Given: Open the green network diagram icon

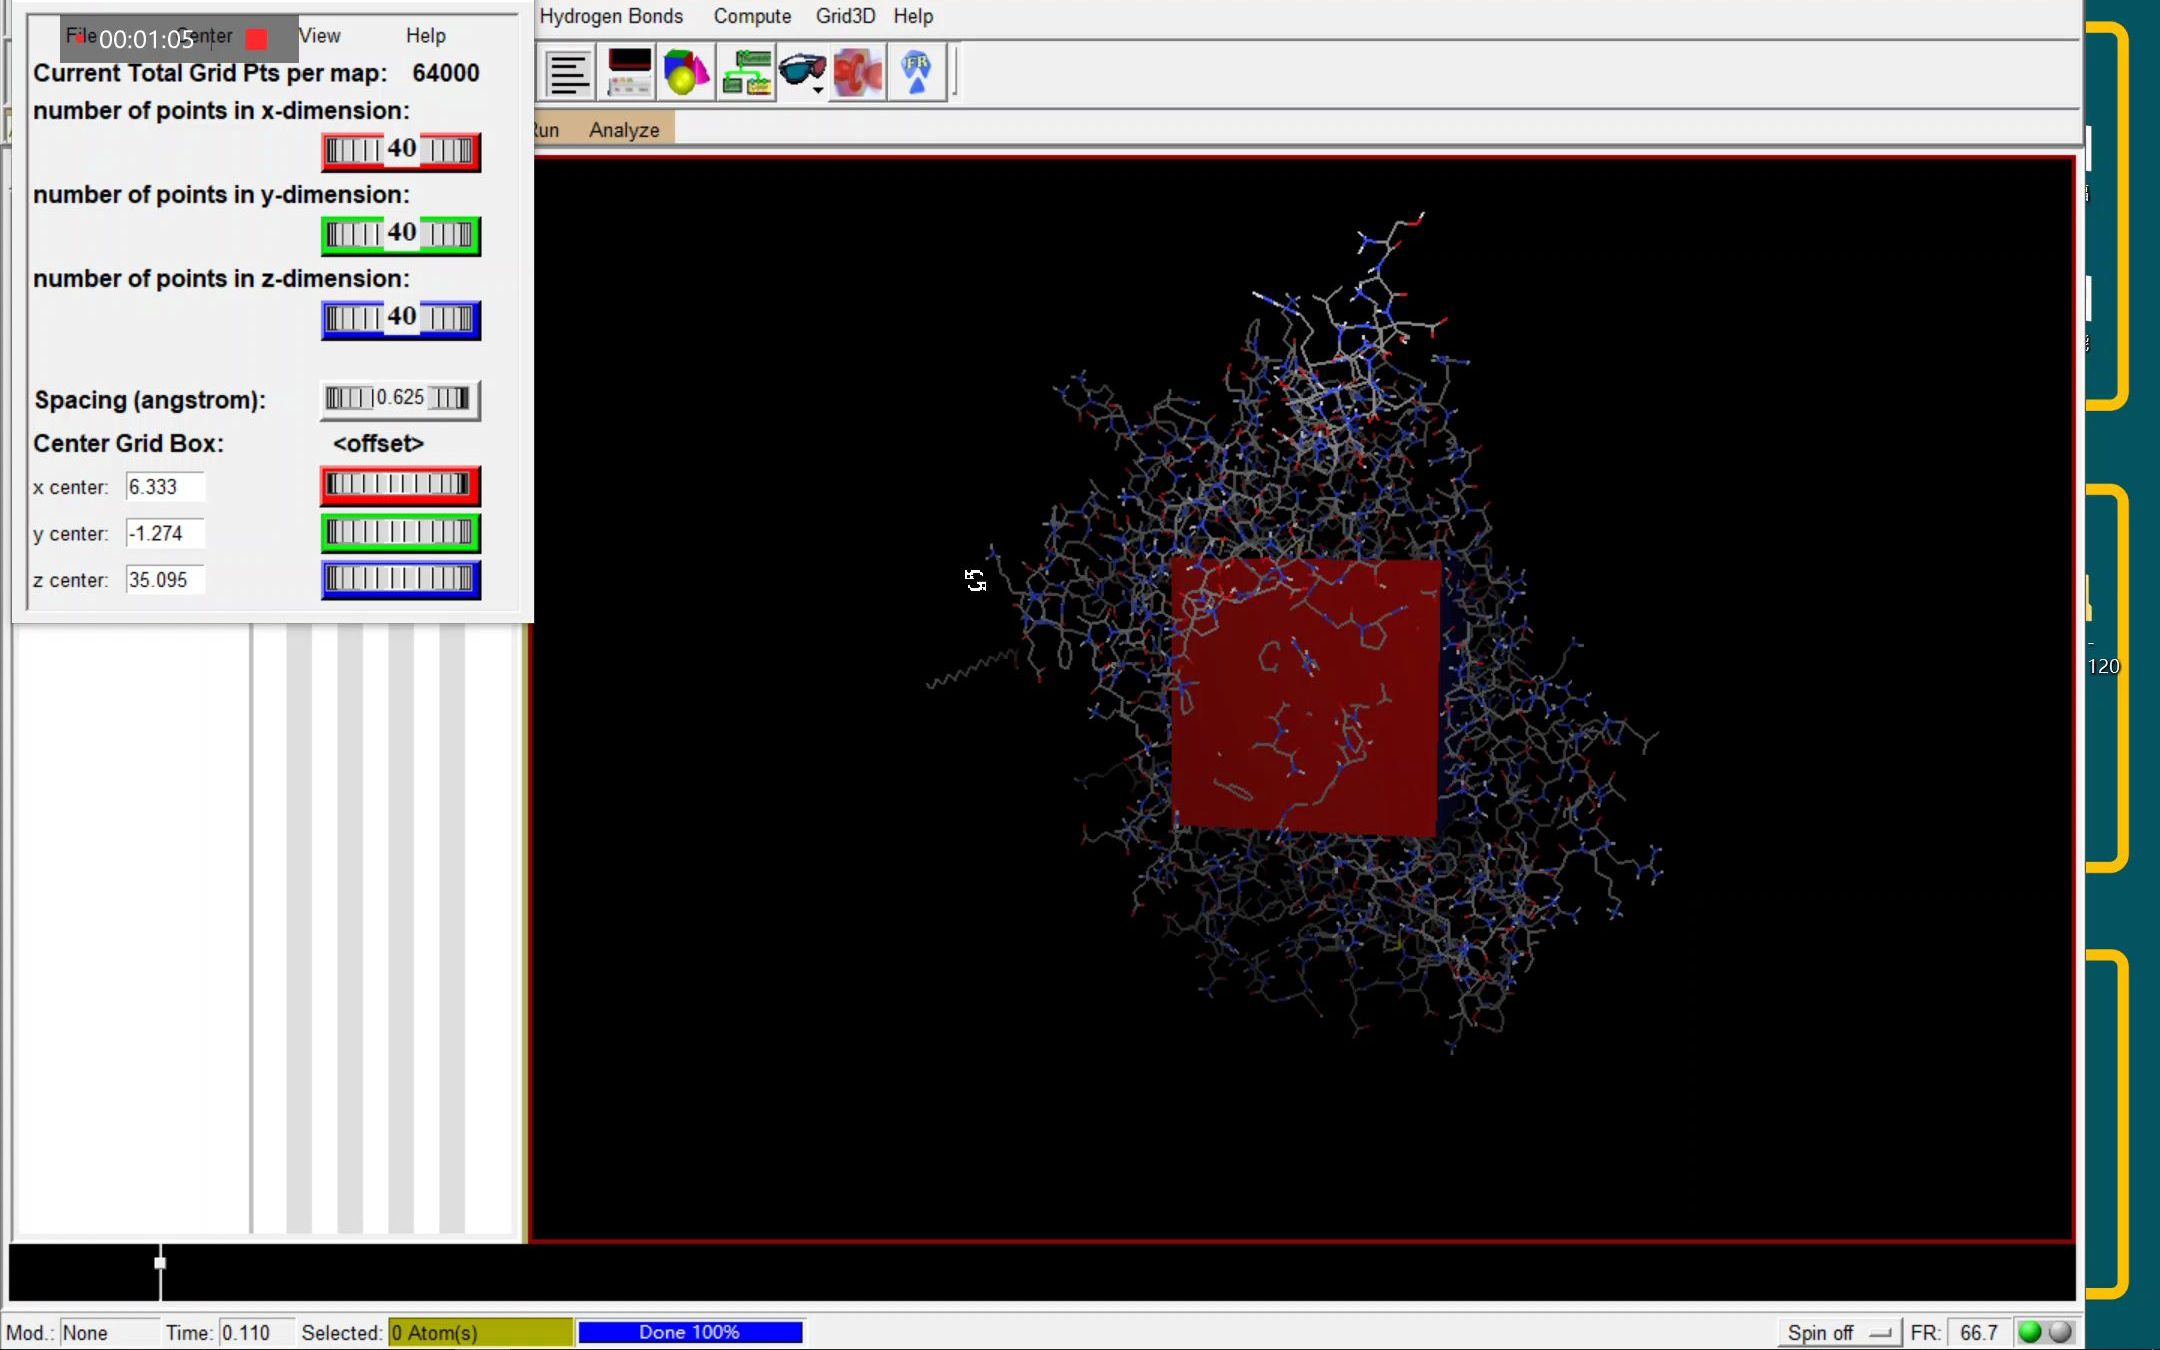Looking at the screenshot, I should click(x=746, y=73).
